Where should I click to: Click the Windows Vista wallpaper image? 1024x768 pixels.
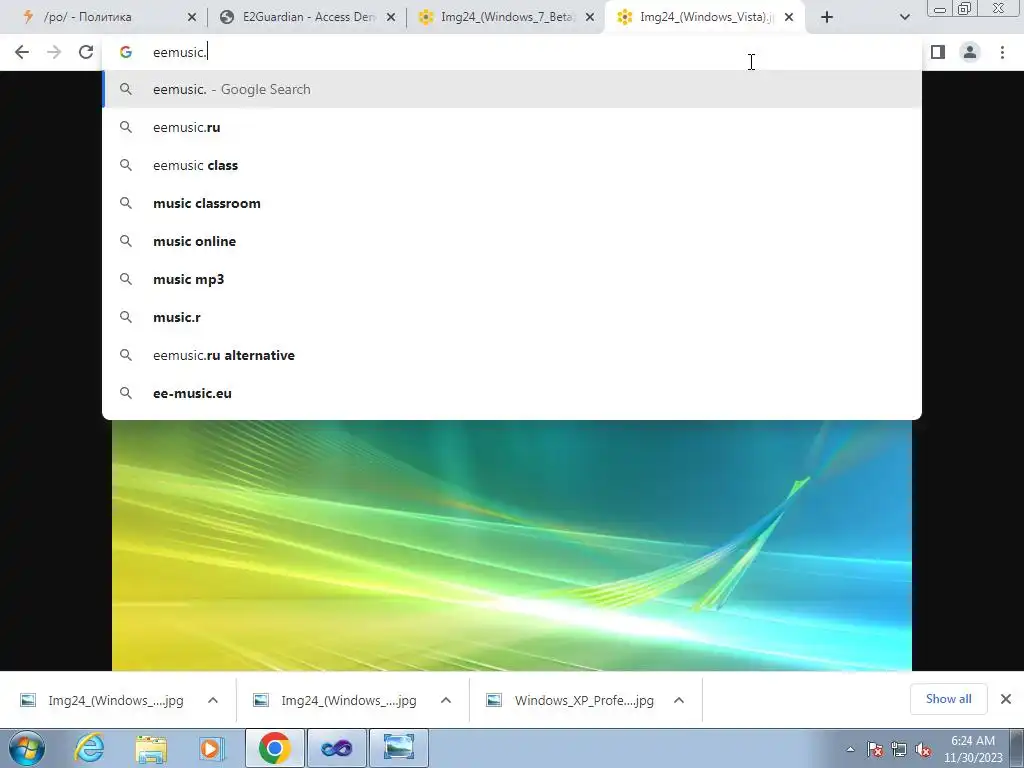pyautogui.click(x=512, y=545)
